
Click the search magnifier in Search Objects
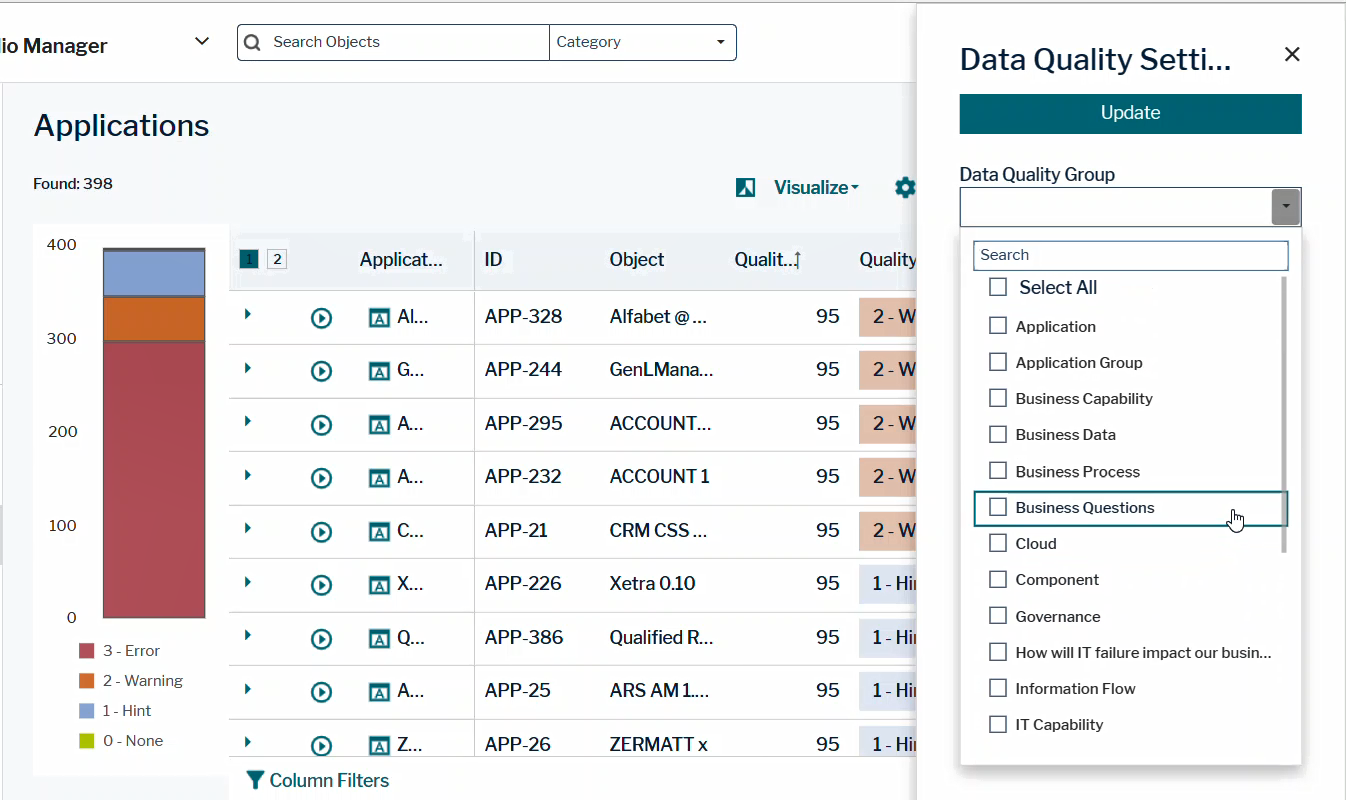(253, 42)
